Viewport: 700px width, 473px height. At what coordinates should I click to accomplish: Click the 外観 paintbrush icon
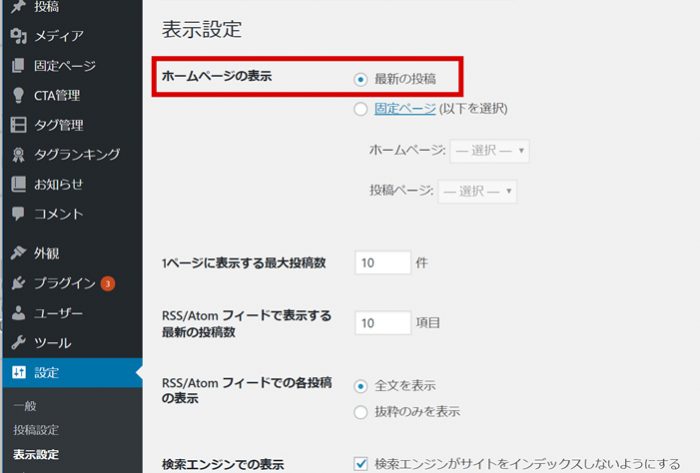coord(17,253)
